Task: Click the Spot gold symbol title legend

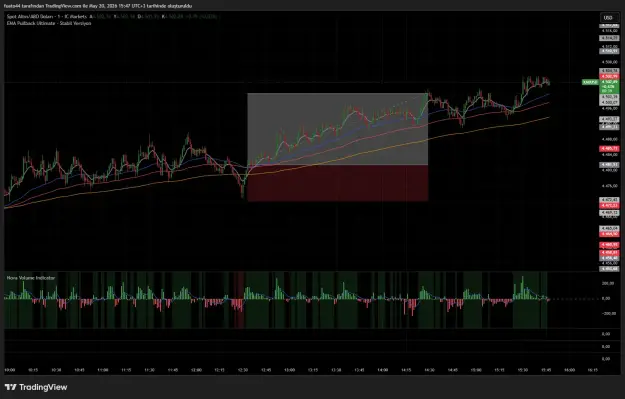Action: [47, 17]
